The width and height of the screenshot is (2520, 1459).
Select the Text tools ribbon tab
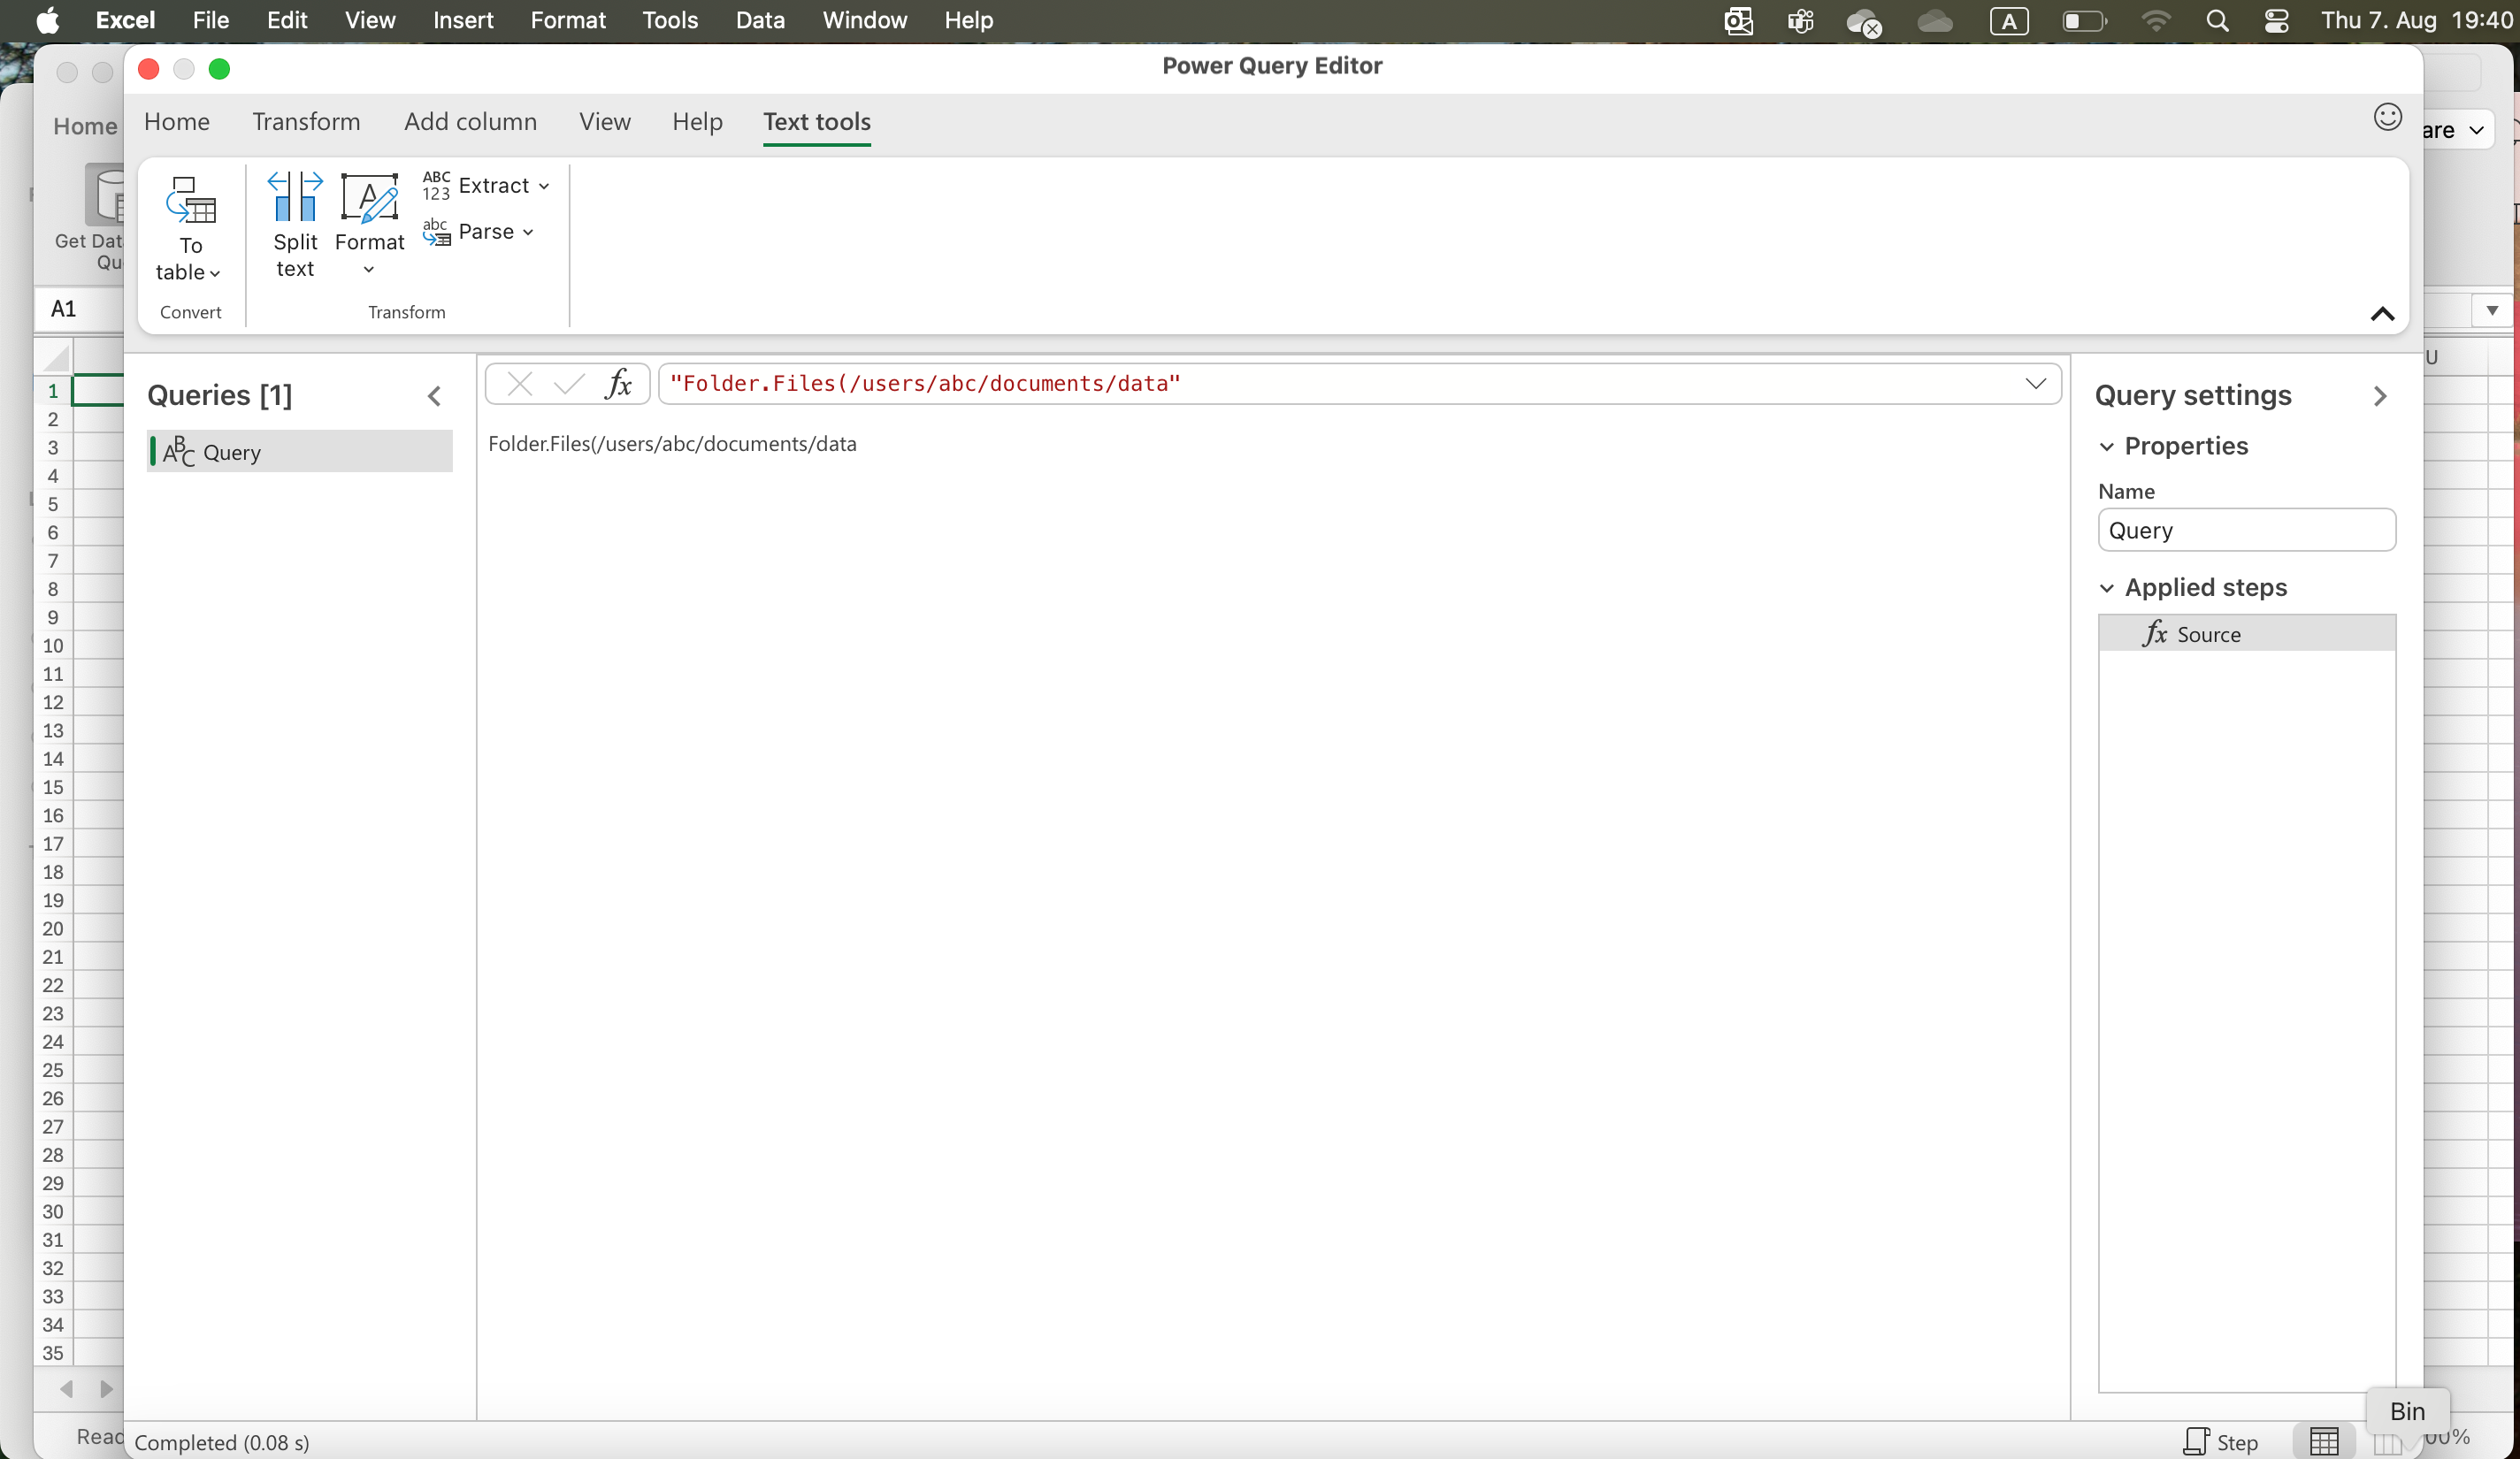817,122
